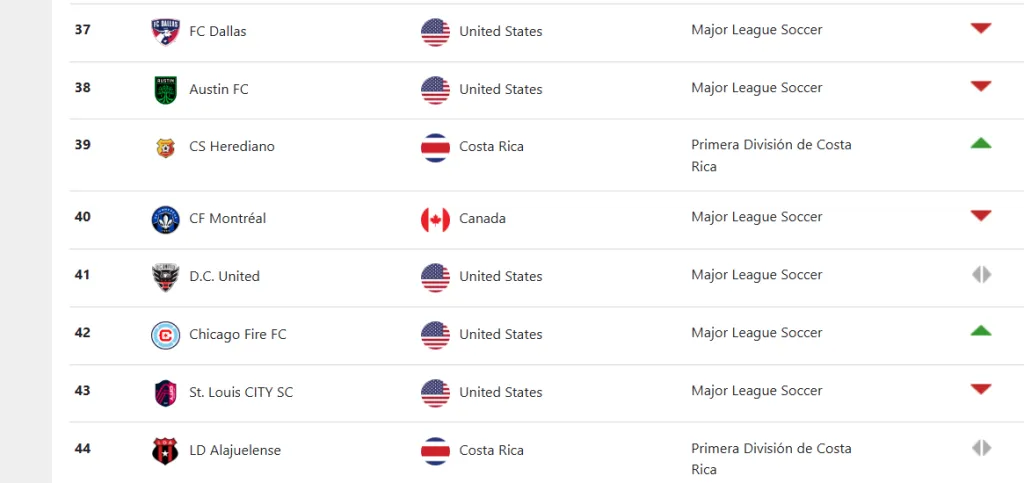Image resolution: width=1024 pixels, height=483 pixels.
Task: Click Major League Soccer in D.C. United row
Action: [756, 275]
